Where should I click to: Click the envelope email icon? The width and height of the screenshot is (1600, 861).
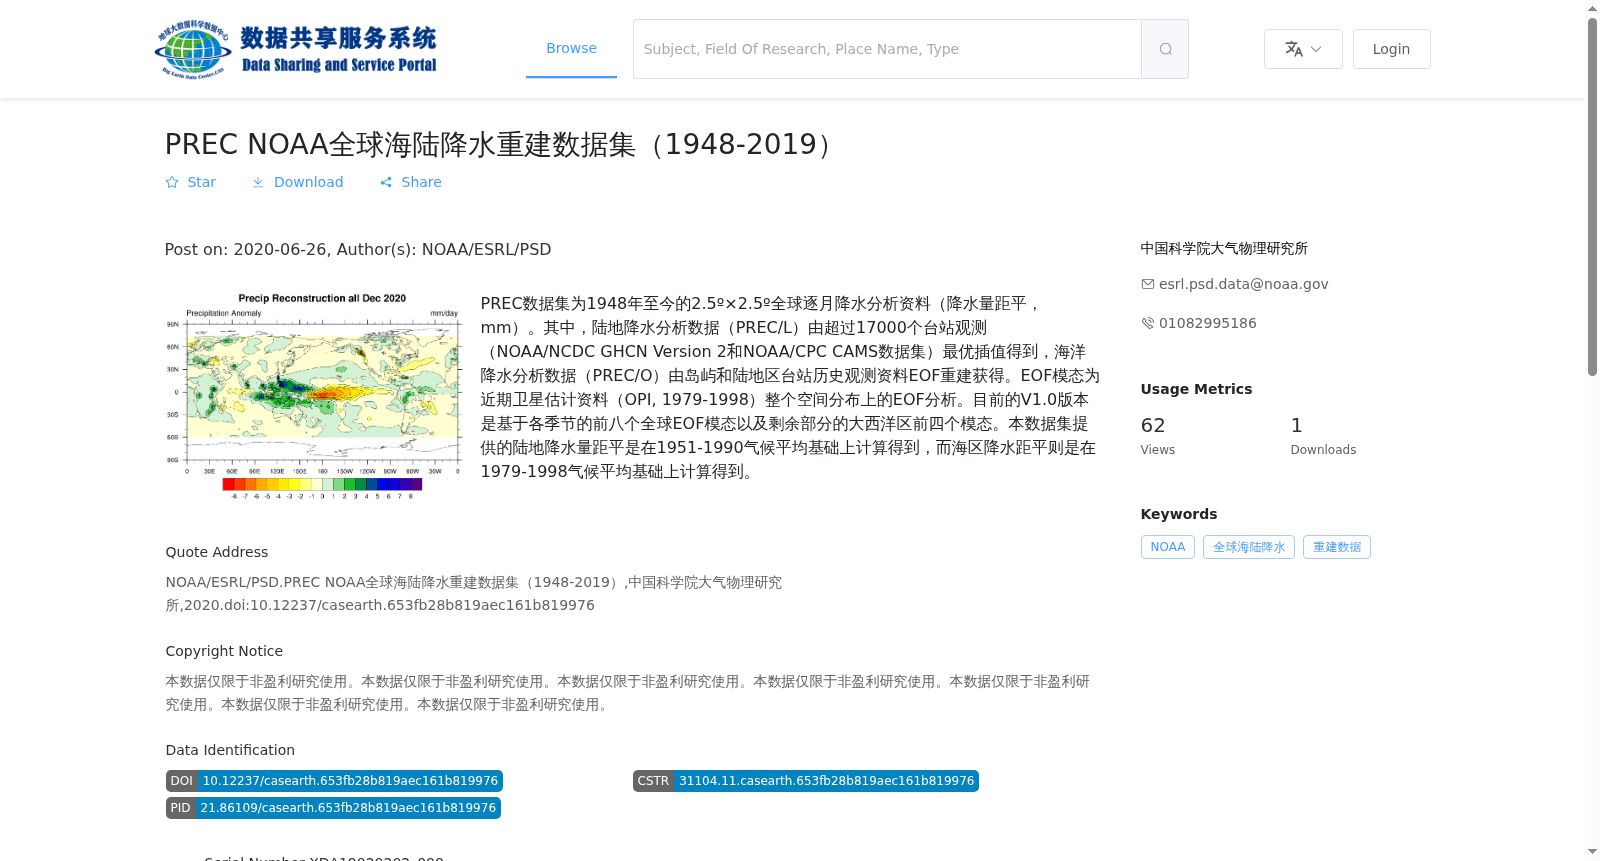(x=1148, y=284)
